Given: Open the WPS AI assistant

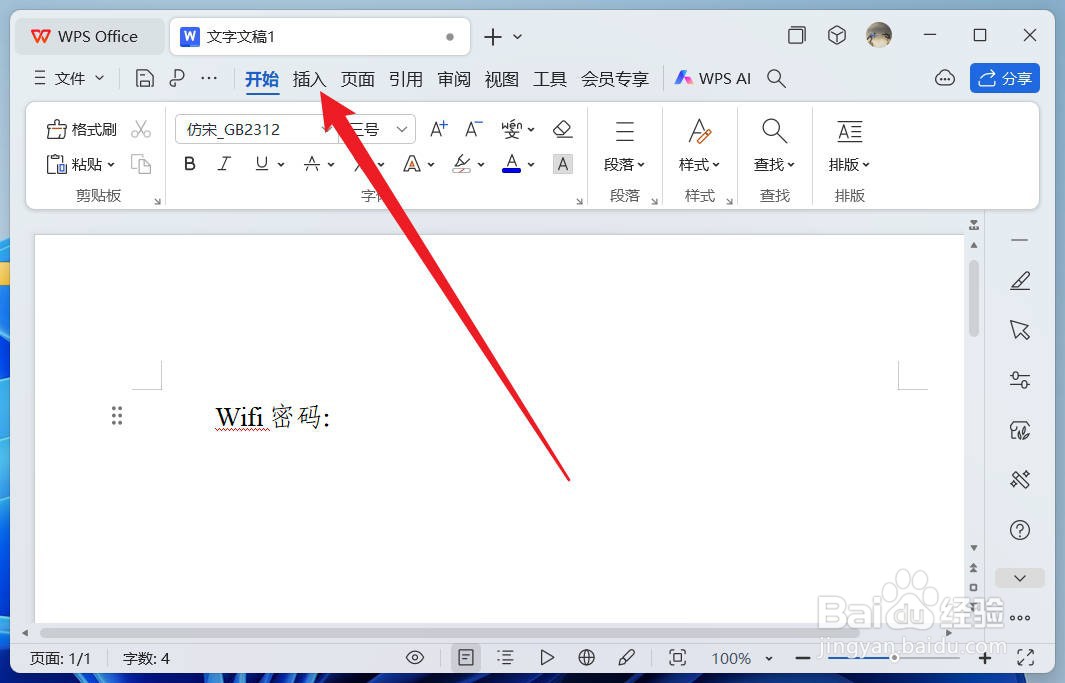Looking at the screenshot, I should (x=712, y=78).
